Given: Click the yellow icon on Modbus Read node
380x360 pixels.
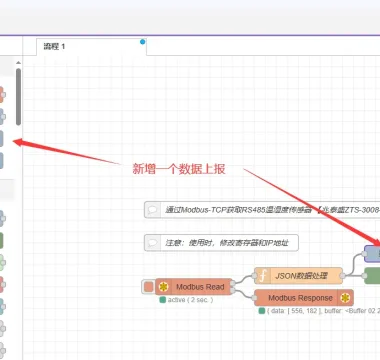Looking at the screenshot, I should click(163, 287).
